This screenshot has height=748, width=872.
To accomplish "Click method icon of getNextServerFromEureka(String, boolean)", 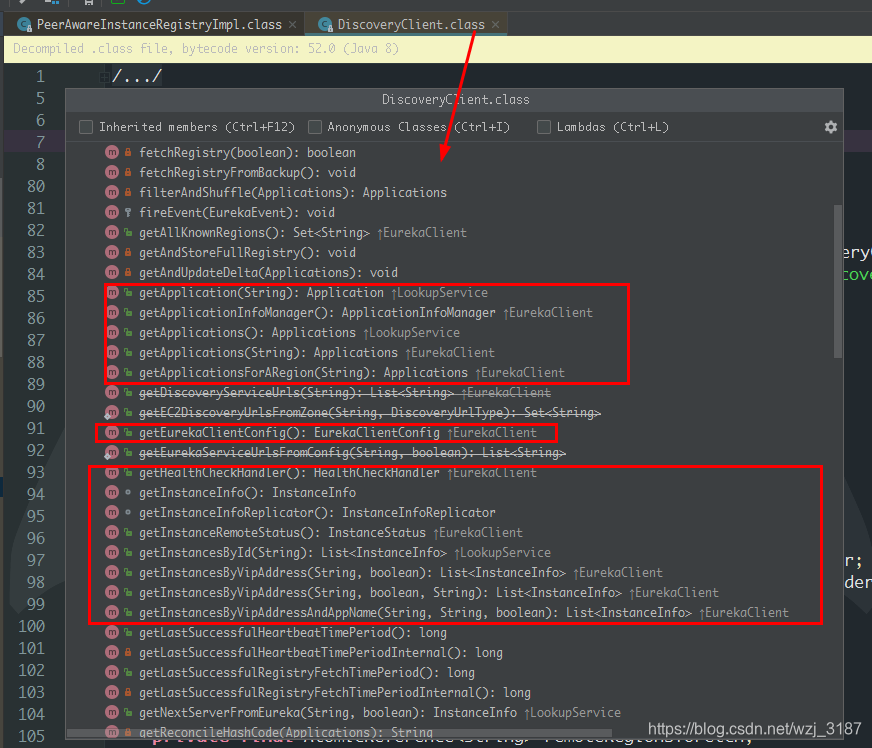I will pos(112,712).
